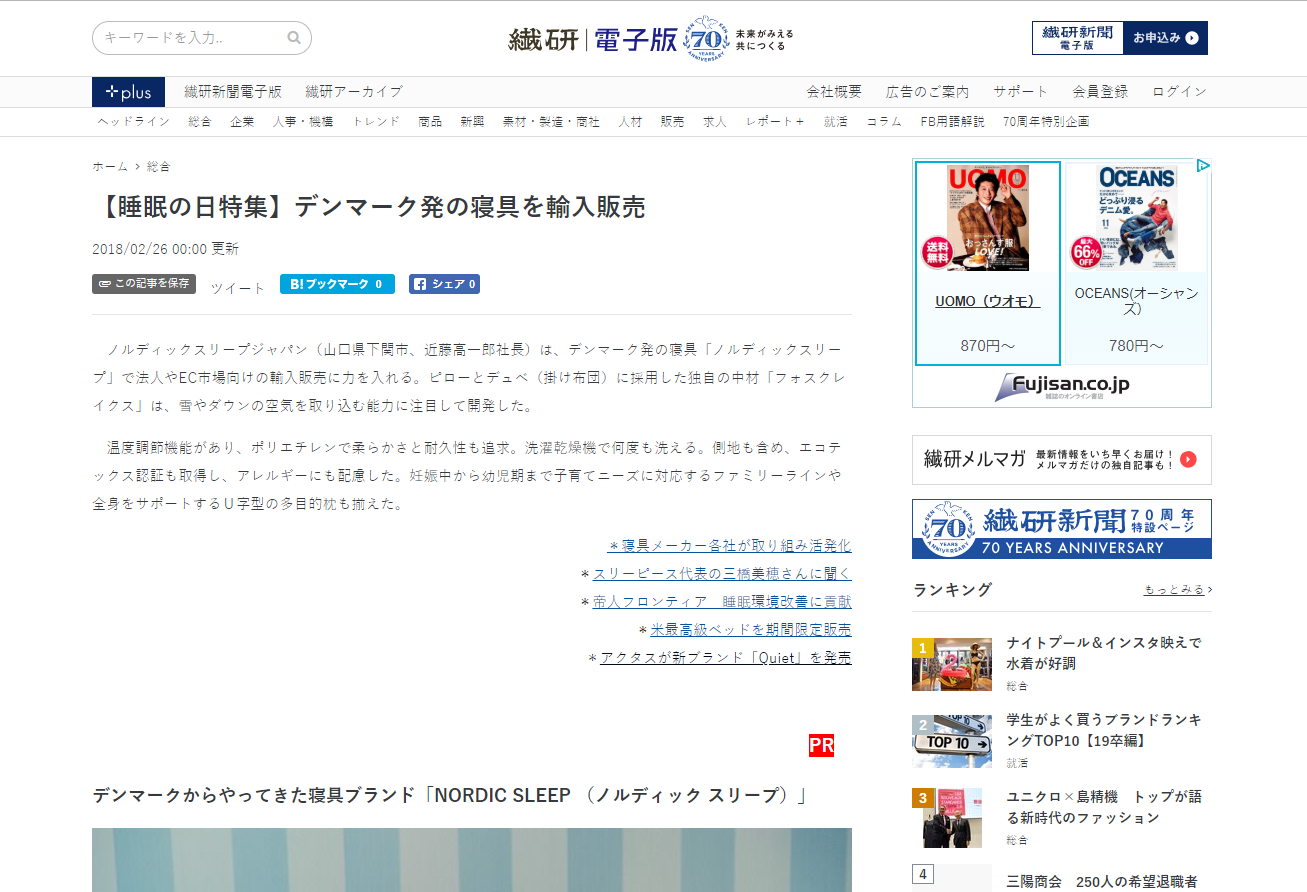The height and width of the screenshot is (892, 1307).
Task: Open the UOMO（ウオモ） ad link
Action: coord(988,301)
